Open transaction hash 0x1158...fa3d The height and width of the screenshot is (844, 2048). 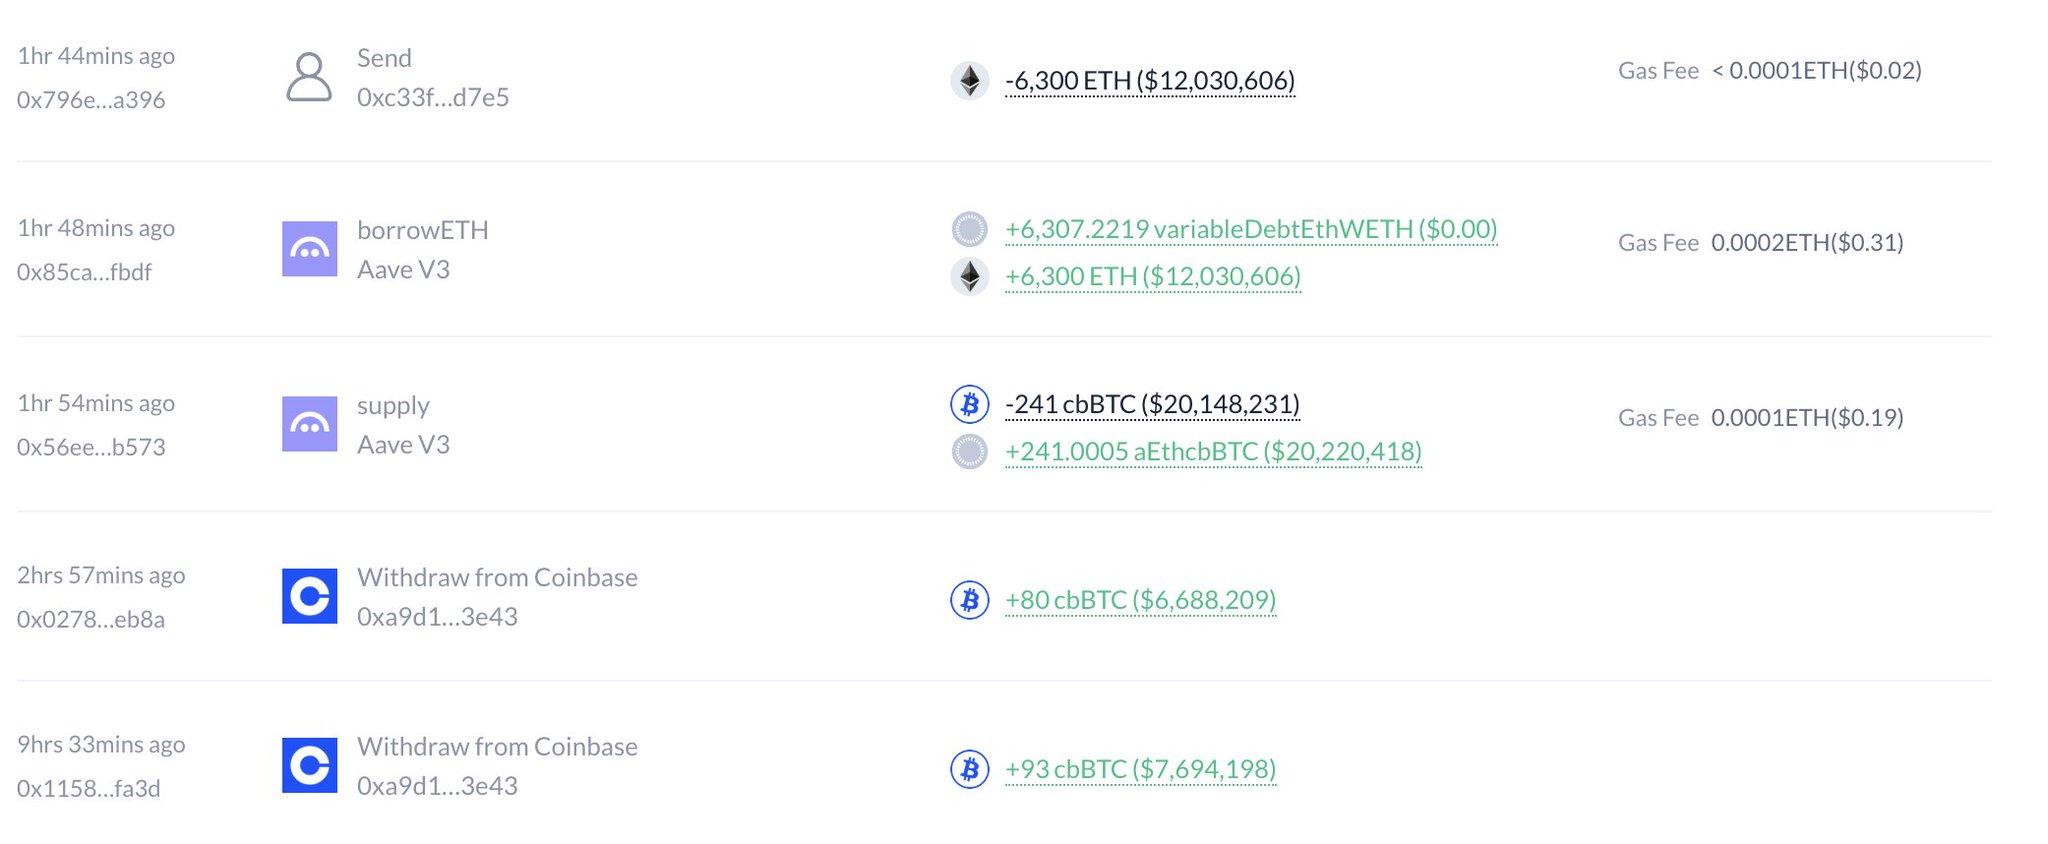pos(88,788)
